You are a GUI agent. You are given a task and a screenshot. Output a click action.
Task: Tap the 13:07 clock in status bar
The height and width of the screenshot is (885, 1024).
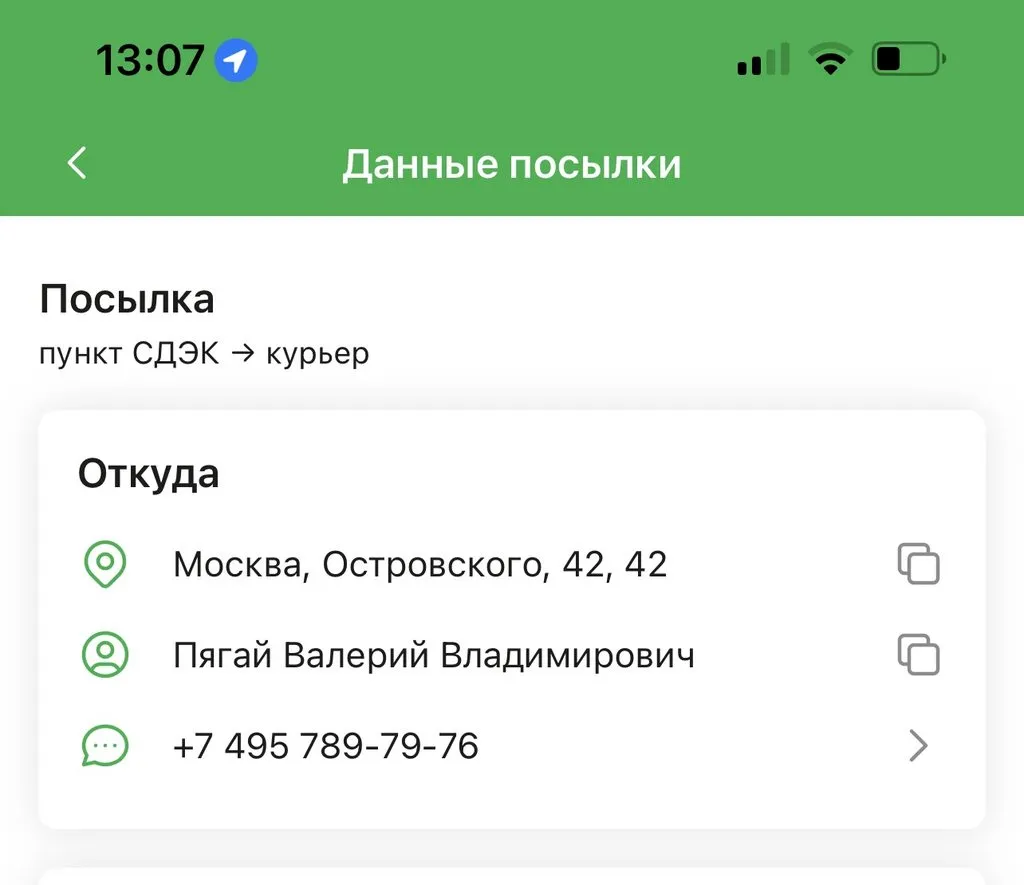coord(150,61)
